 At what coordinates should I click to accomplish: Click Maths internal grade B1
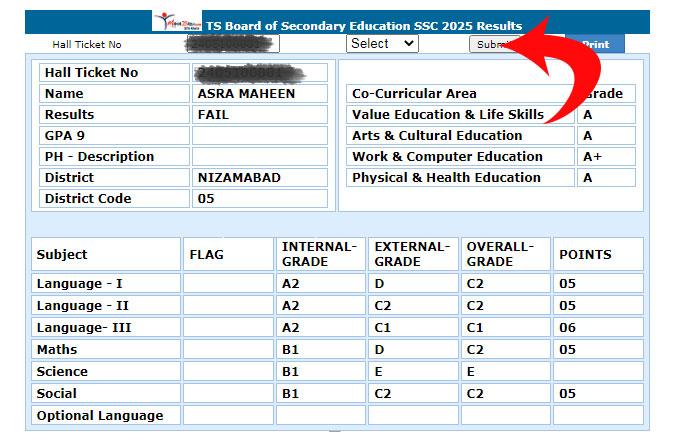coord(321,349)
